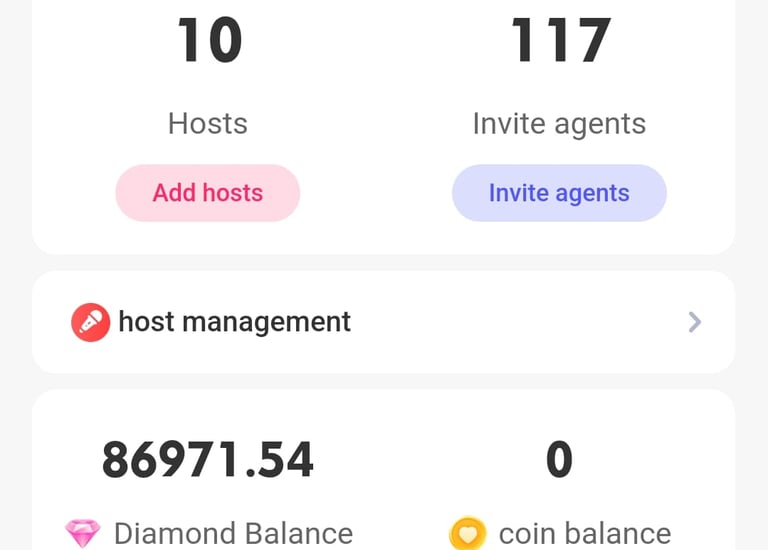The image size is (768, 550).
Task: Select the invited agents count 117
Action: point(560,40)
